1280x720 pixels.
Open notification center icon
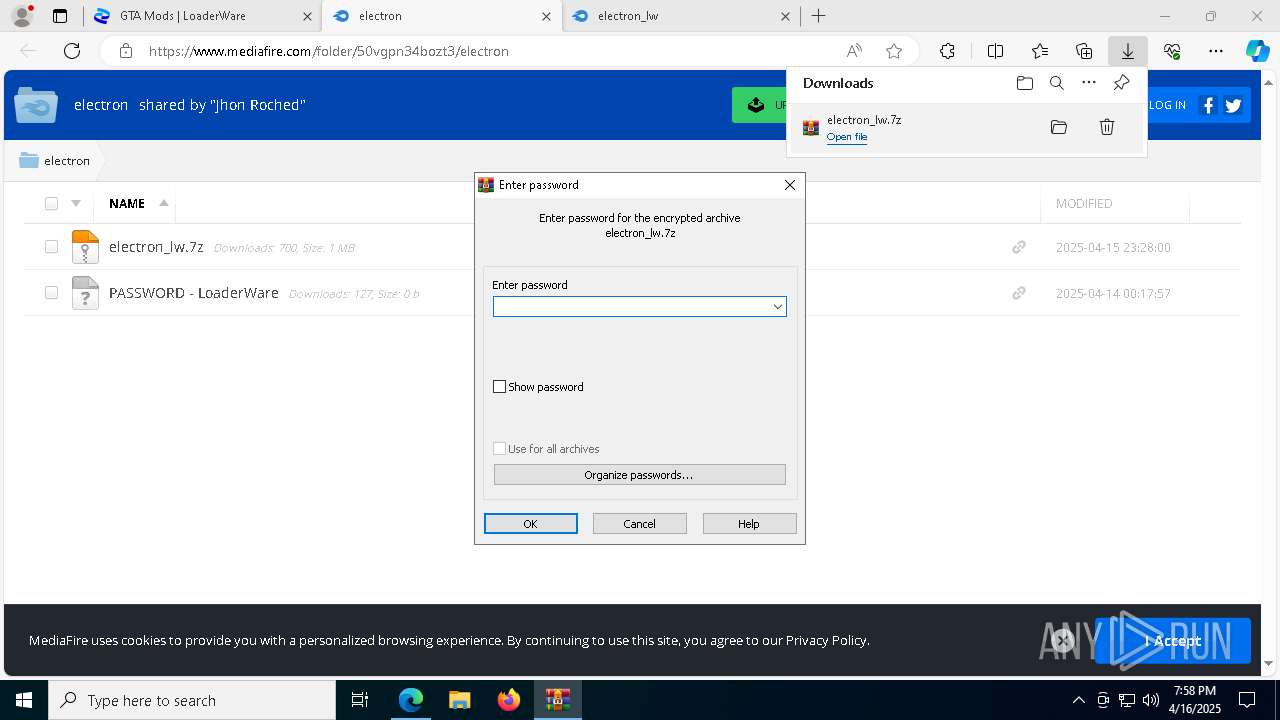(x=1247, y=700)
